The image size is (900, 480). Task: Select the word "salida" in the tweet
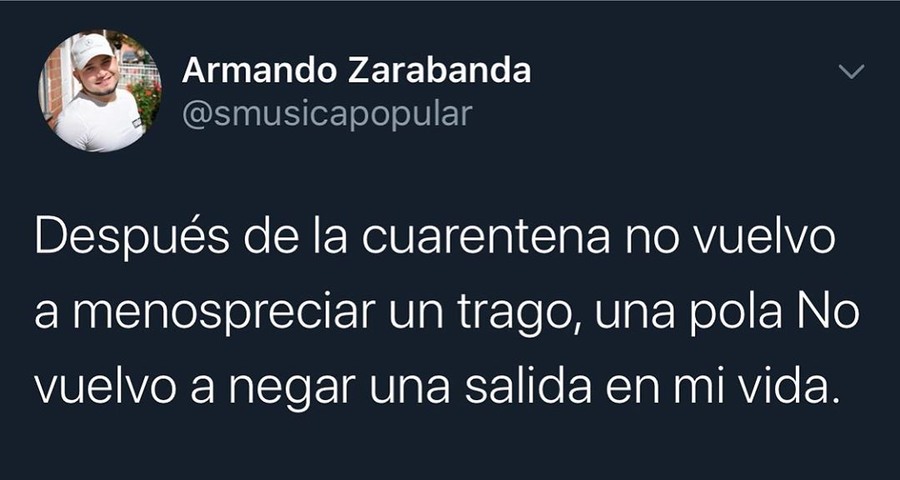click(x=528, y=389)
